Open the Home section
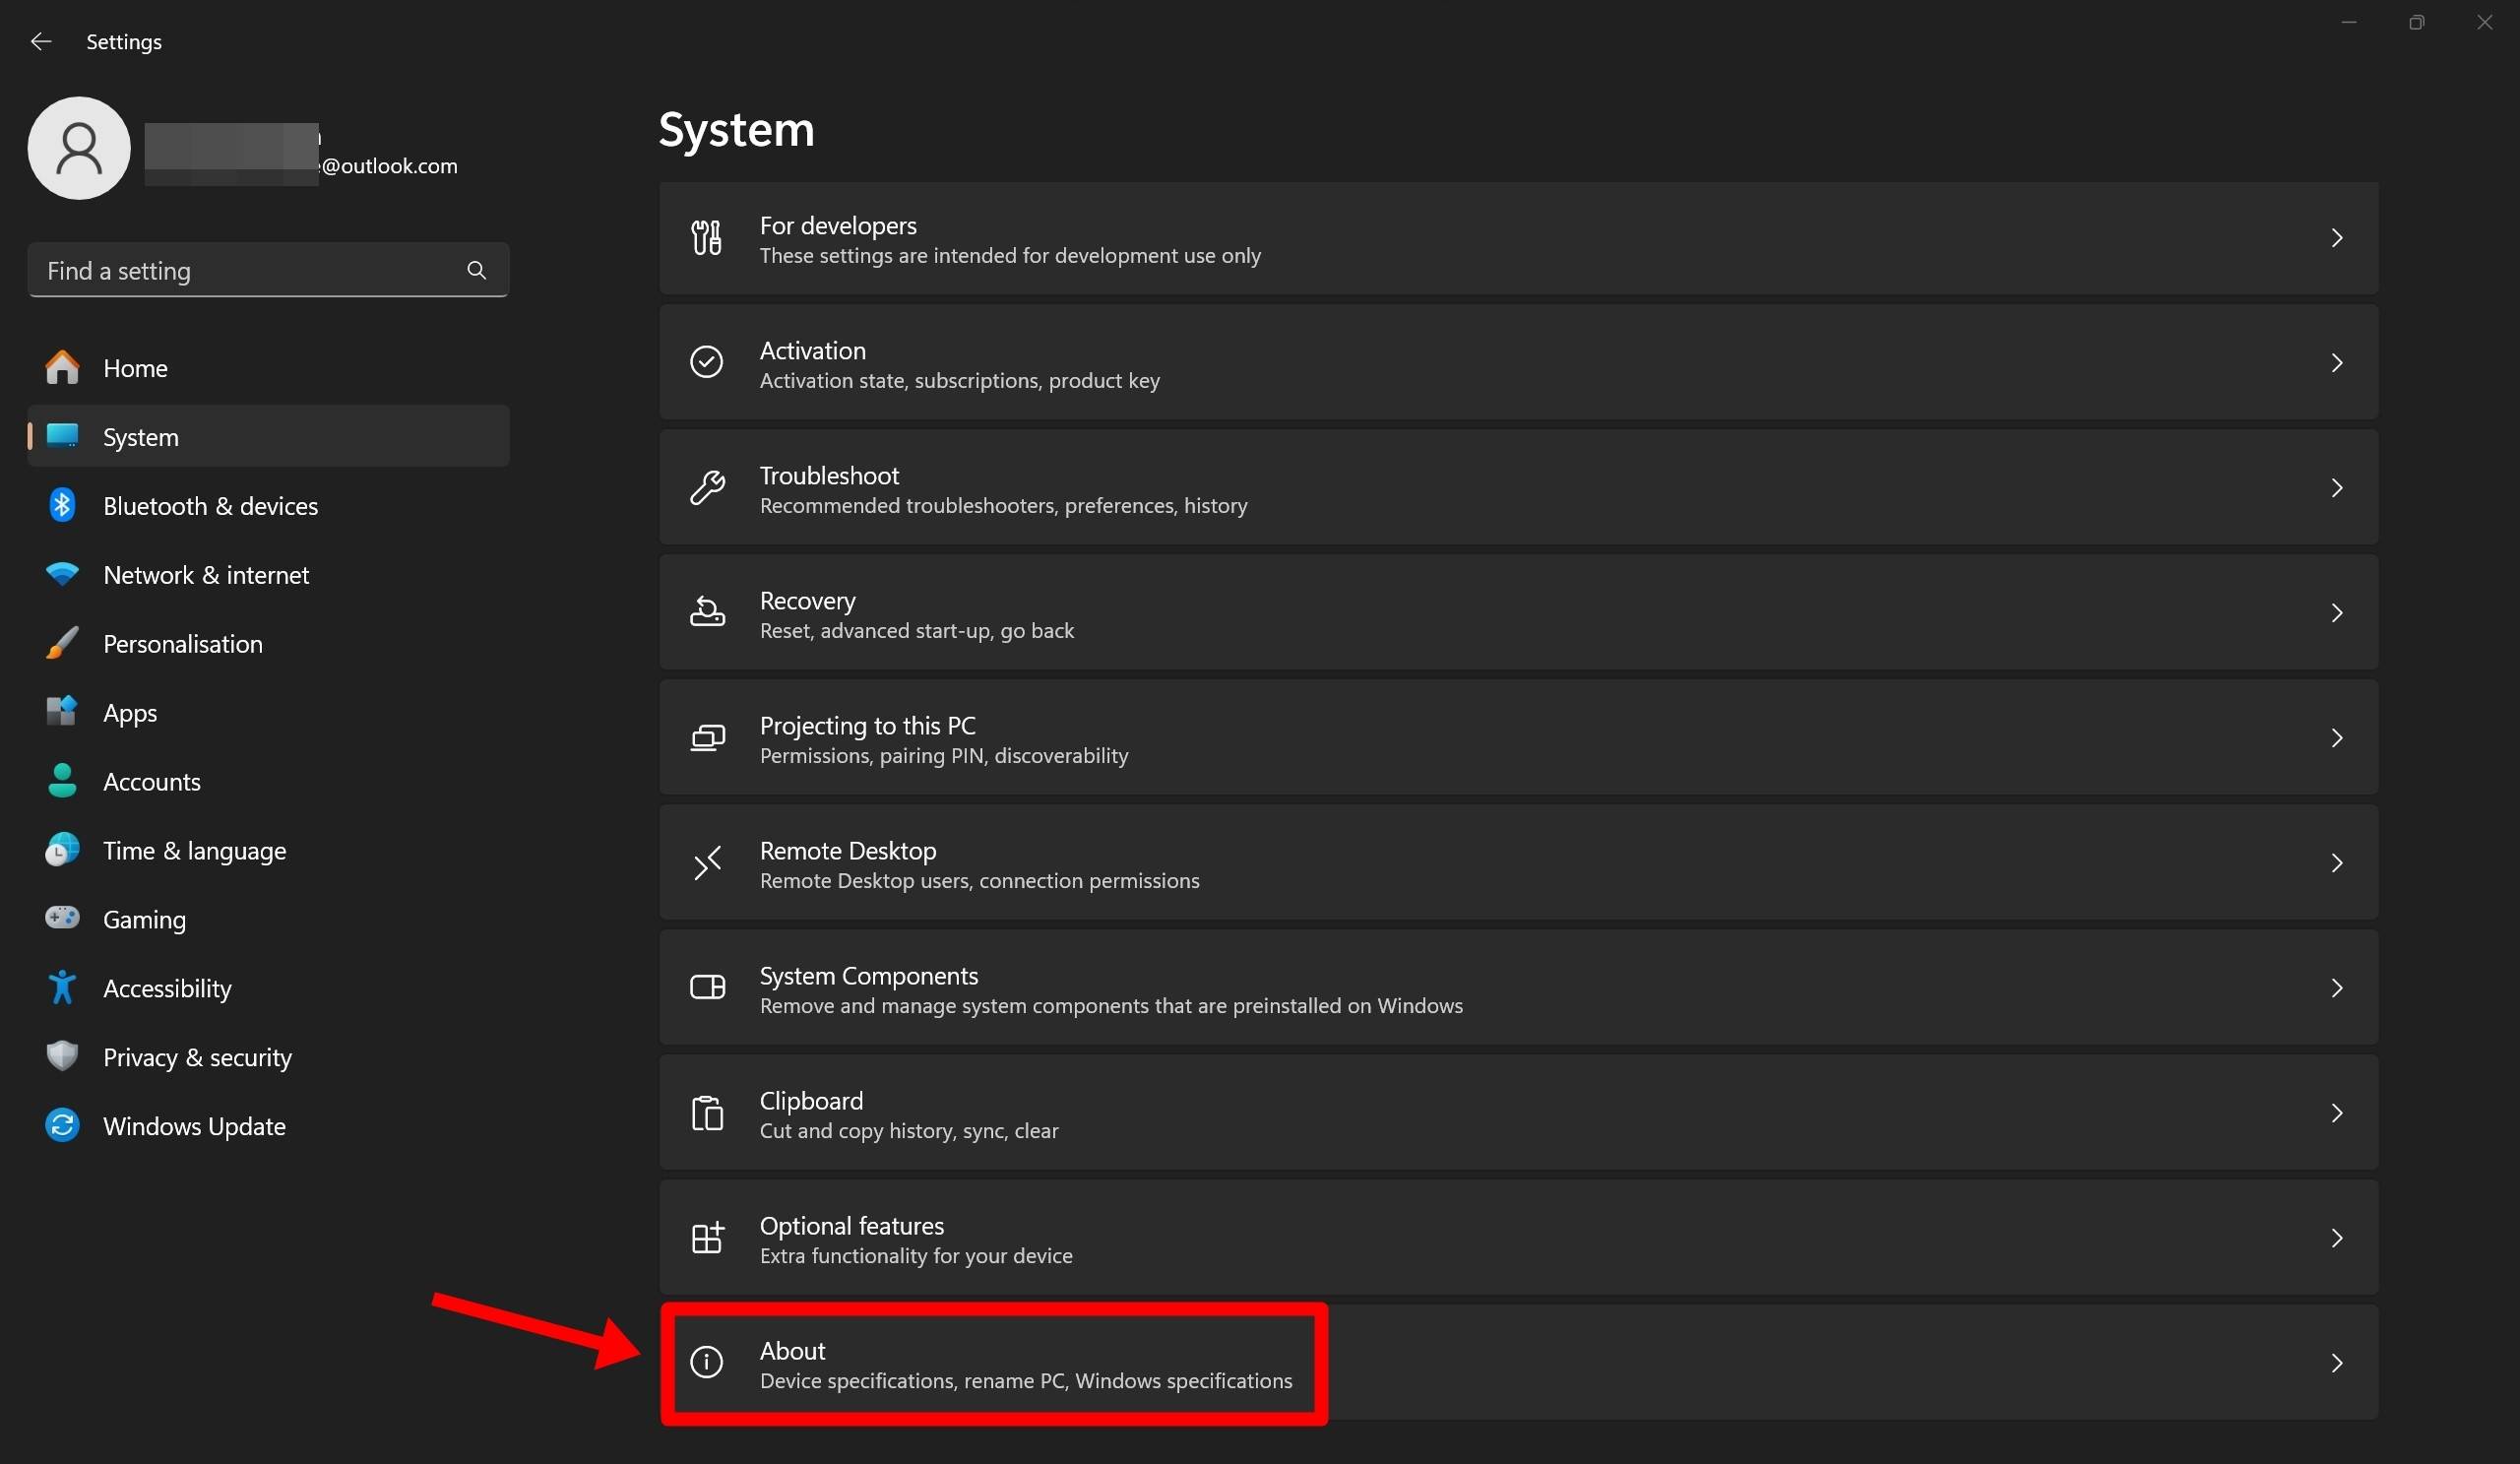Viewport: 2520px width, 1464px height. (134, 367)
